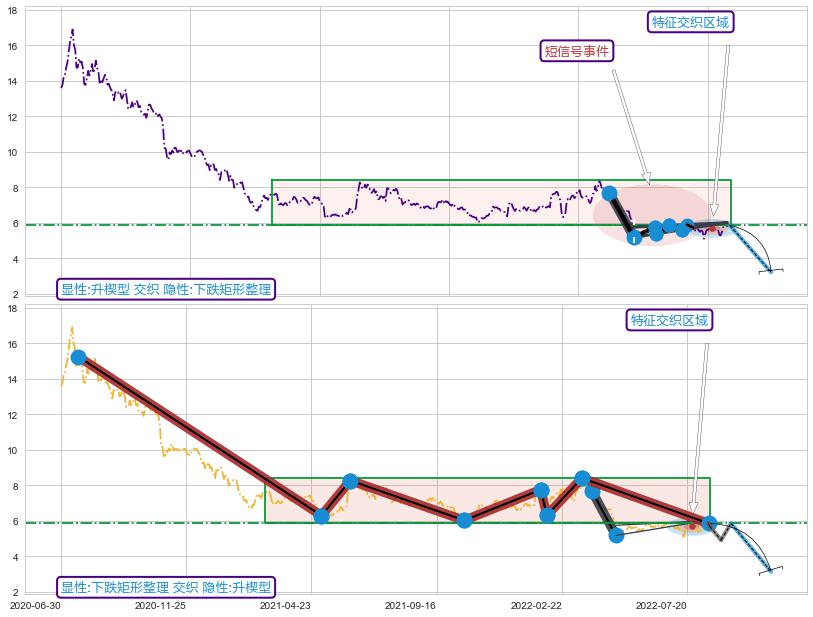This screenshot has width=813, height=617.
Task: Click lowest blue marker below bottom green rectangle
Action: click(616, 535)
